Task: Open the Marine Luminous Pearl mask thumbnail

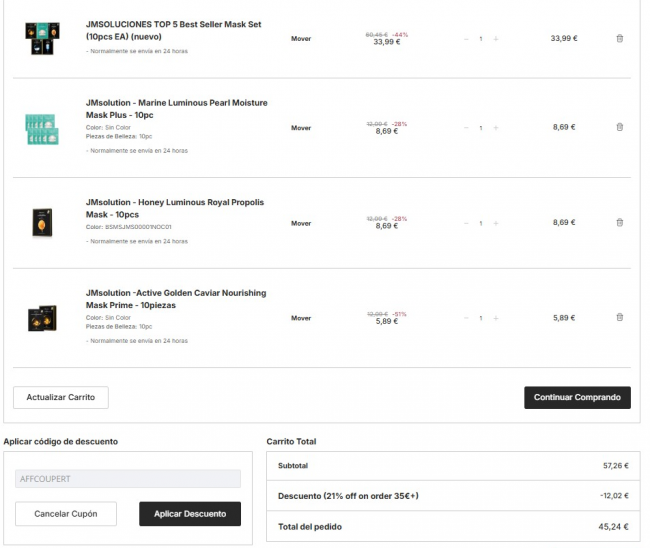Action: point(42,129)
